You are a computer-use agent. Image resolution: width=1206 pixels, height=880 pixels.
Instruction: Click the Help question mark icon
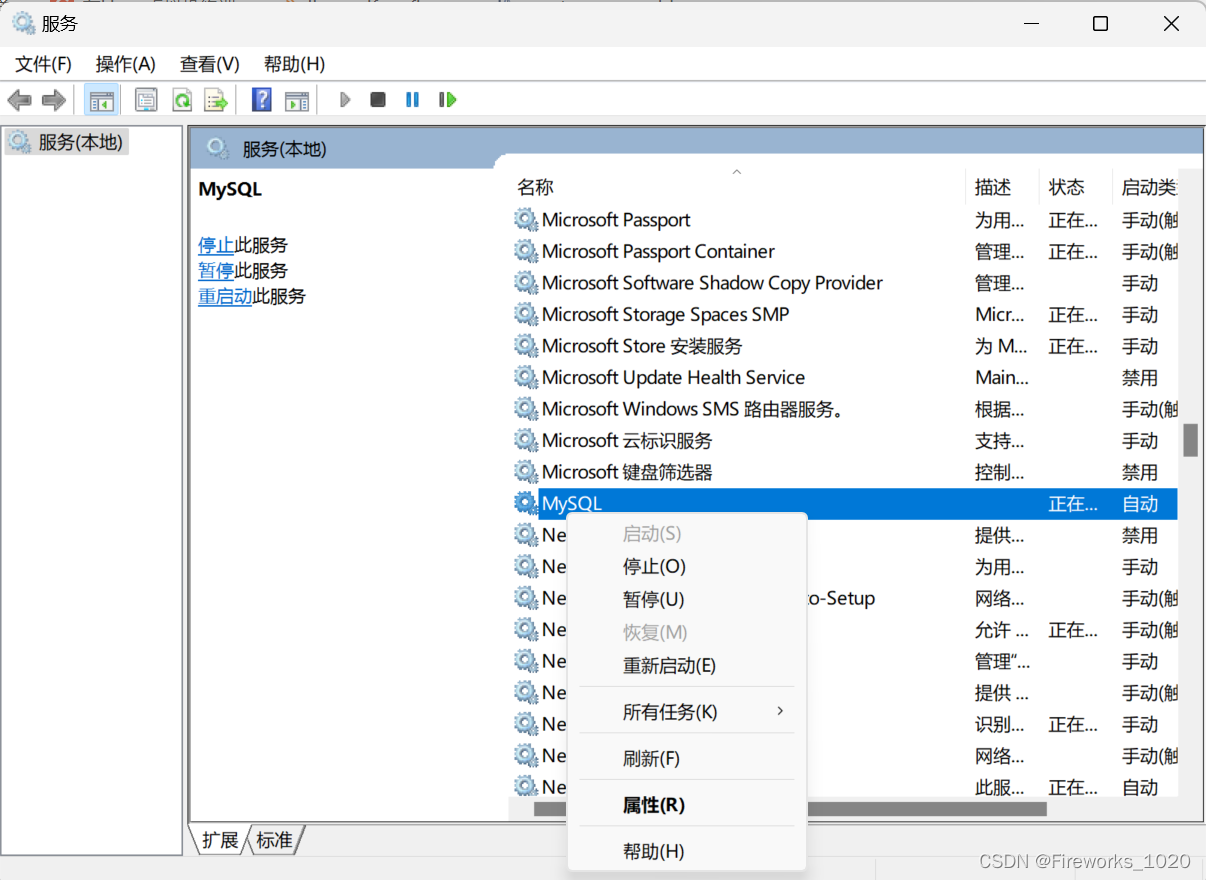(x=260, y=99)
